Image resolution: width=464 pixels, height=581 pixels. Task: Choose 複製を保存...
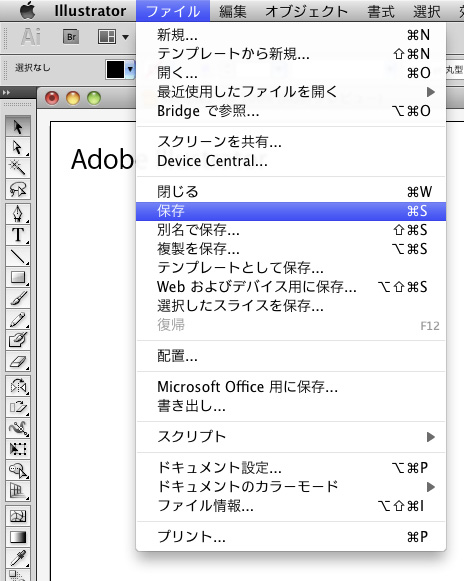pyautogui.click(x=291, y=249)
